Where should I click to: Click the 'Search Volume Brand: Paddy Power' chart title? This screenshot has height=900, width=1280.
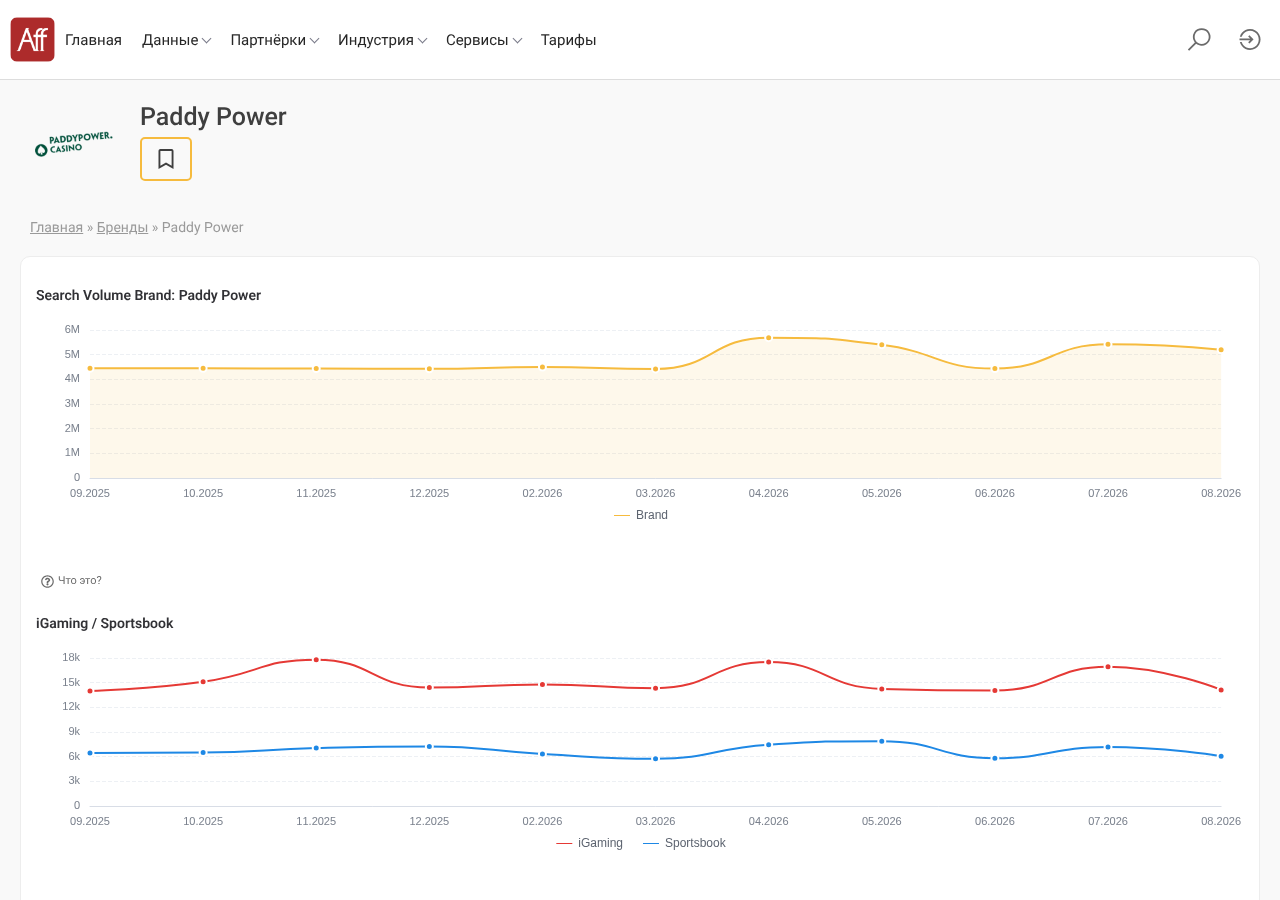tap(148, 296)
